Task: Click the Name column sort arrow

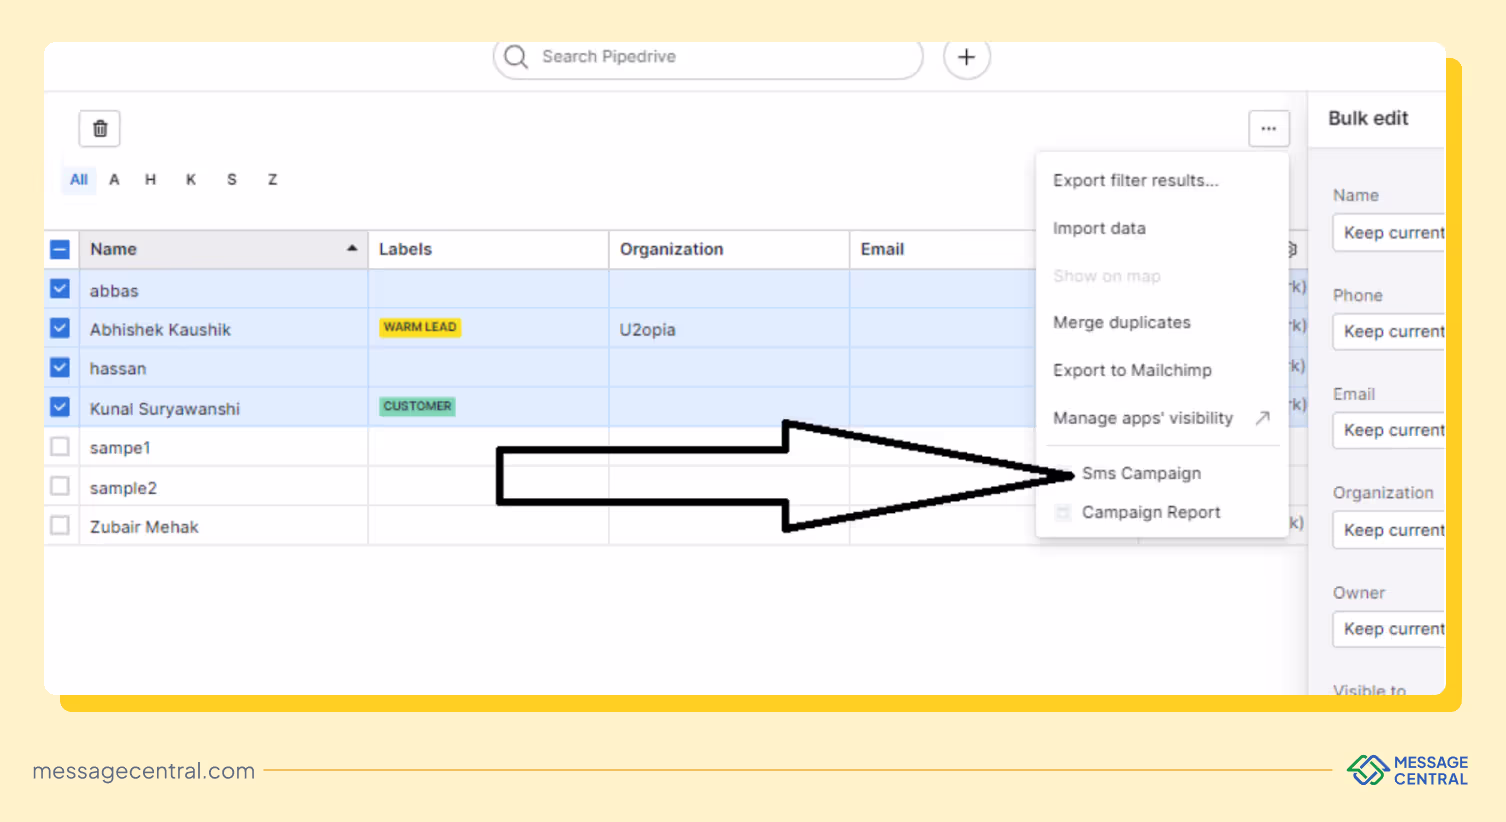Action: (x=352, y=248)
